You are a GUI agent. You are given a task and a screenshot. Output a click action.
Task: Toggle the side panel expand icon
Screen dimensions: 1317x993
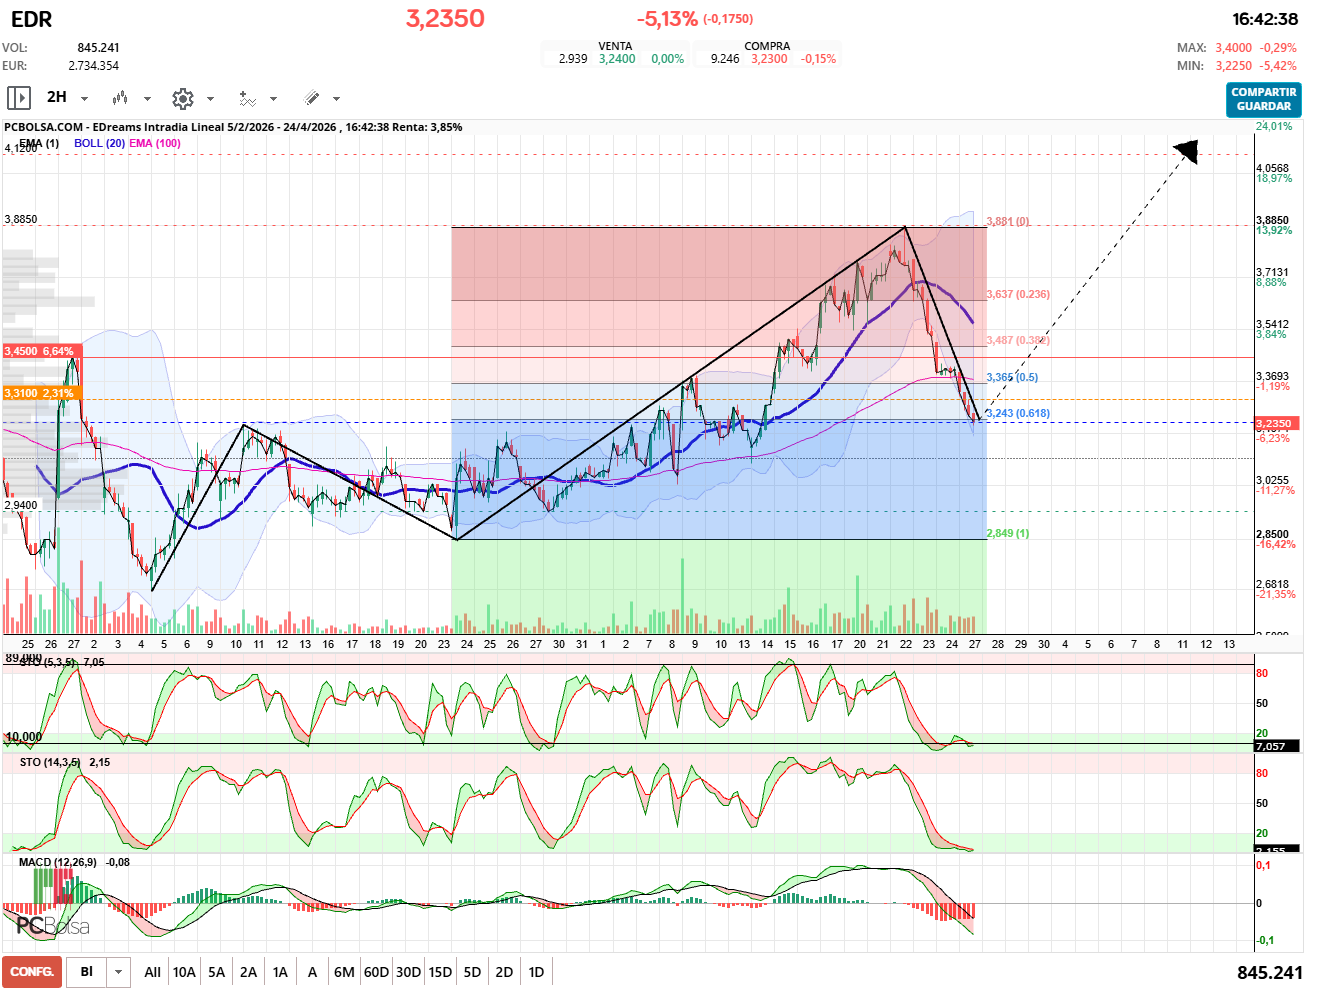point(18,98)
